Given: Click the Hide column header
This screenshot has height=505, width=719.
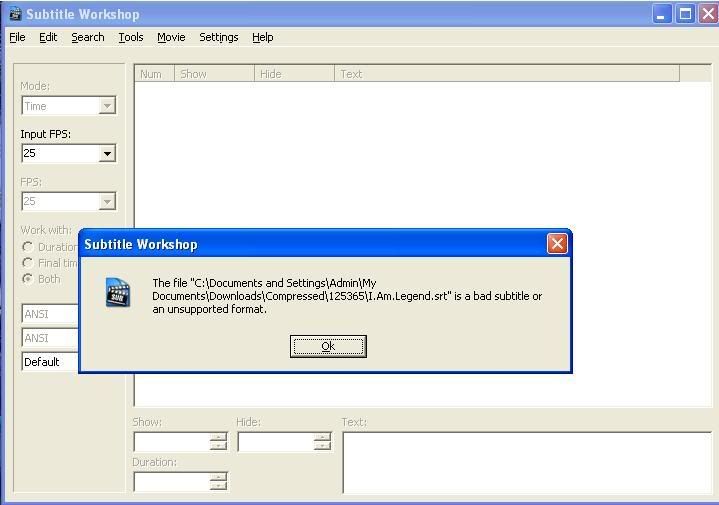Looking at the screenshot, I should click(294, 74).
